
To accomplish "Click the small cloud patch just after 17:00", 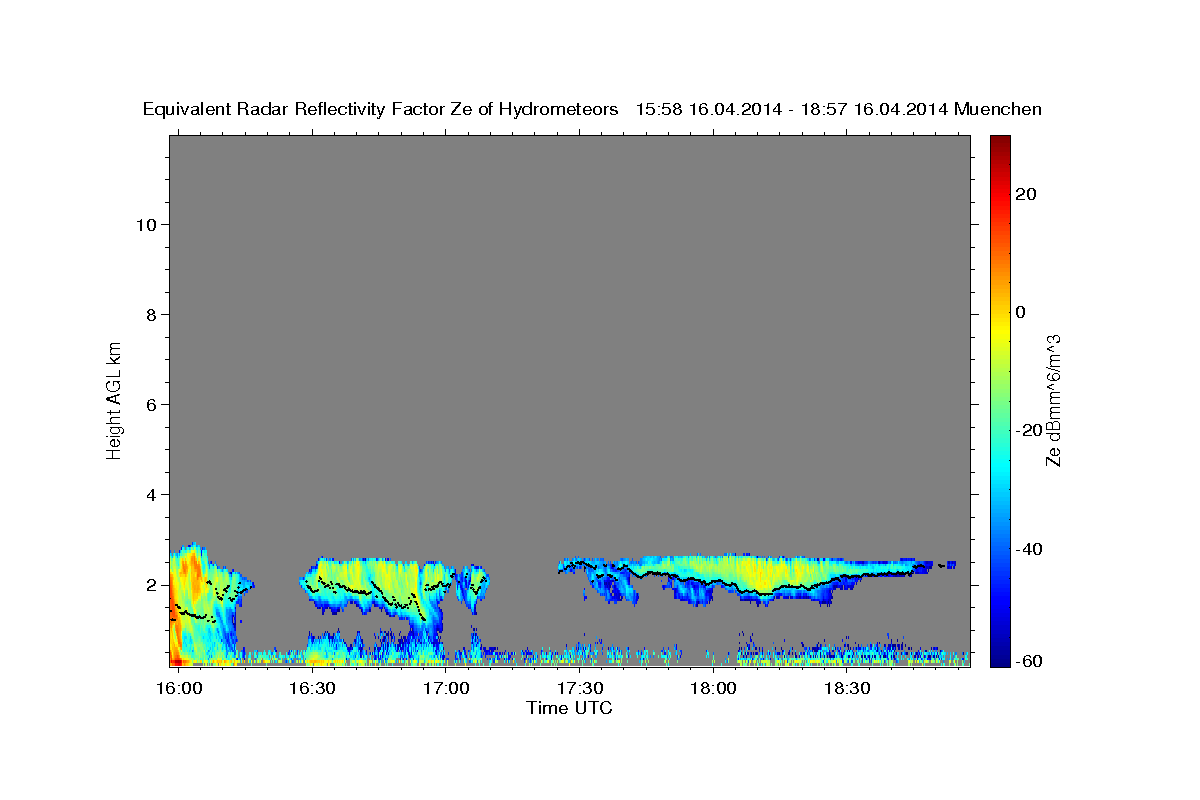I will click(472, 586).
